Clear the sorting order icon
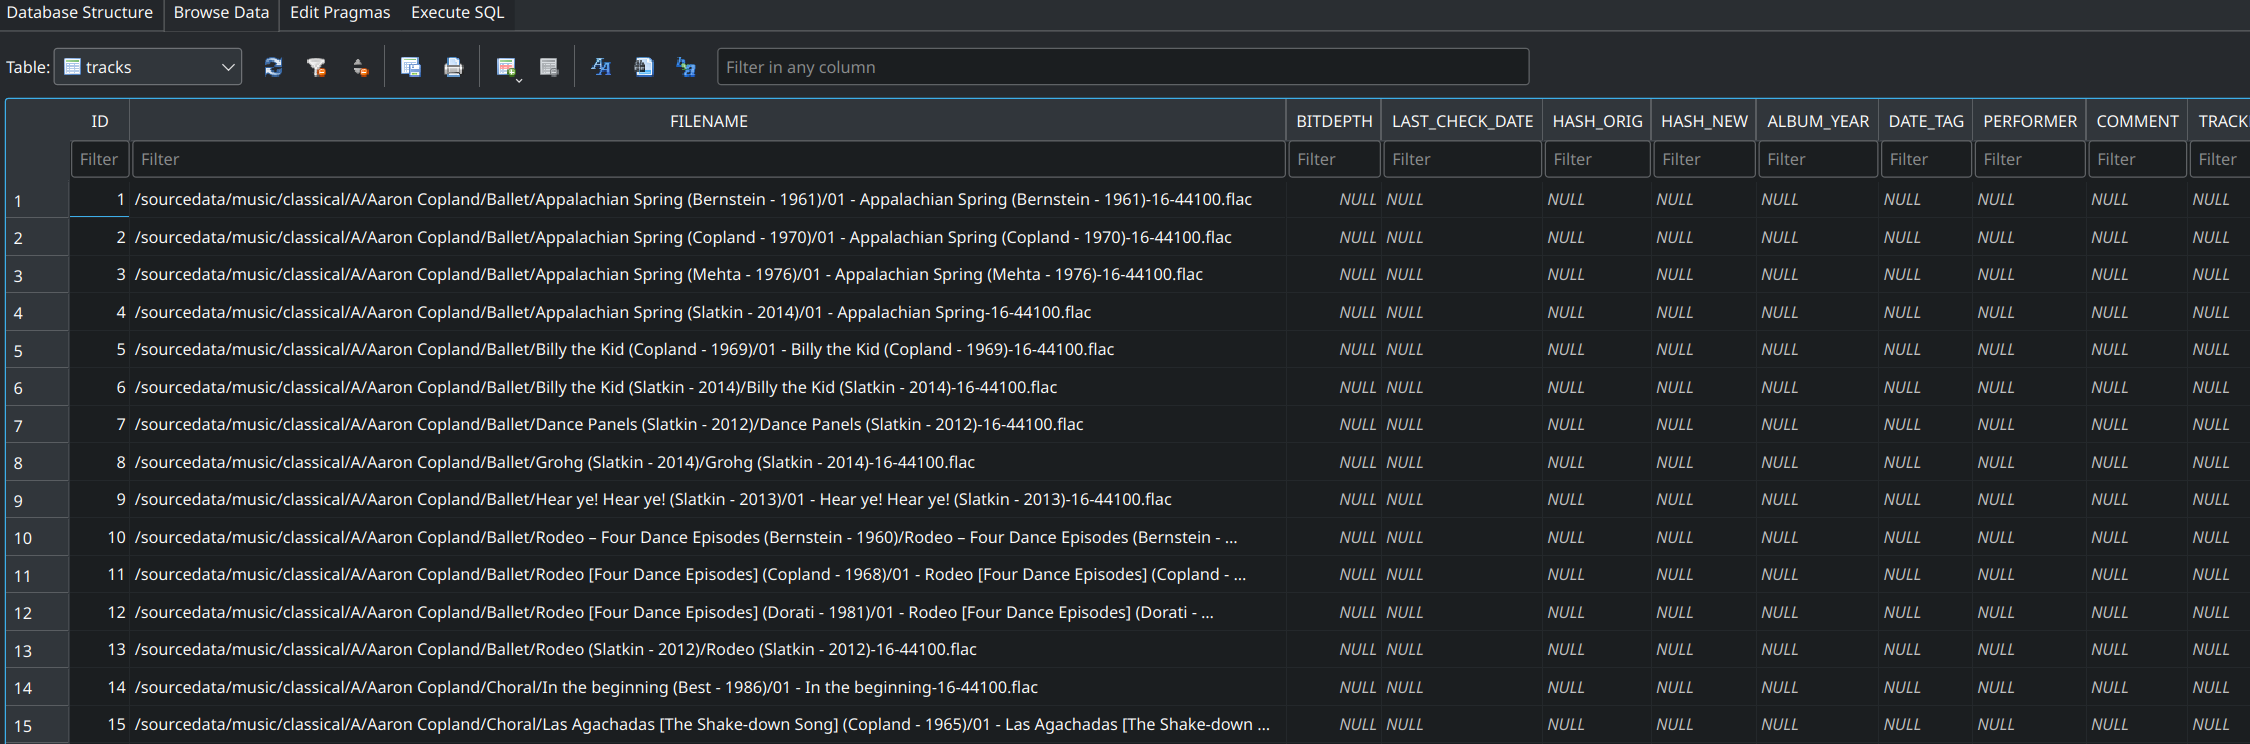The width and height of the screenshot is (2250, 744). [360, 67]
